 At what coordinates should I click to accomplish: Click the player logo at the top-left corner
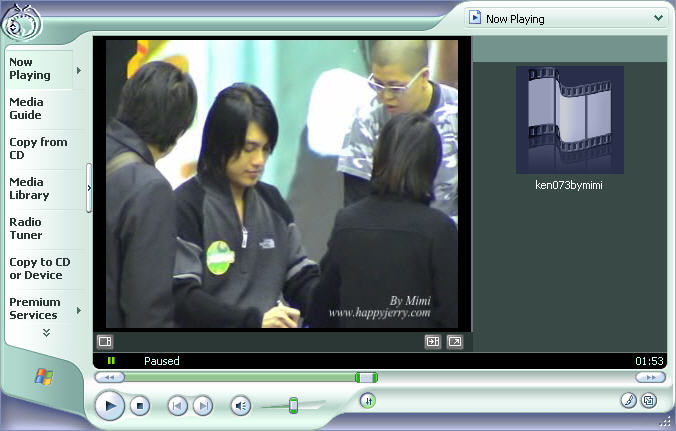pyautogui.click(x=22, y=22)
